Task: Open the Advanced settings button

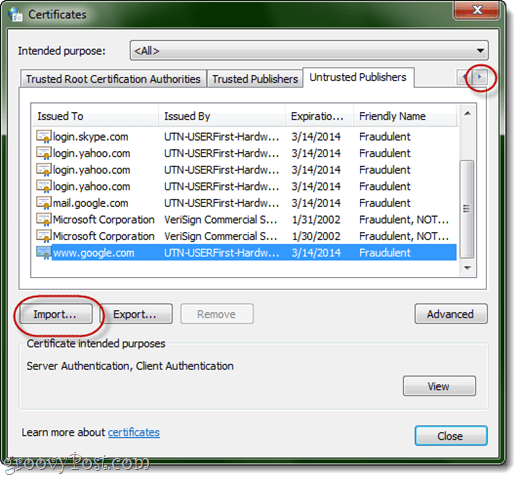Action: (451, 314)
